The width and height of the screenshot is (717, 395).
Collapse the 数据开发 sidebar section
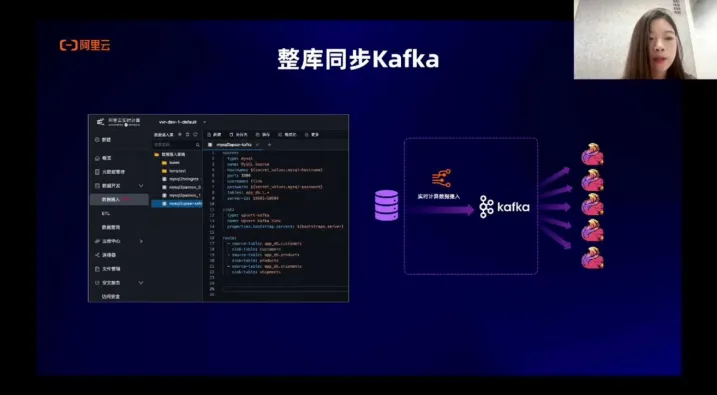click(x=141, y=186)
